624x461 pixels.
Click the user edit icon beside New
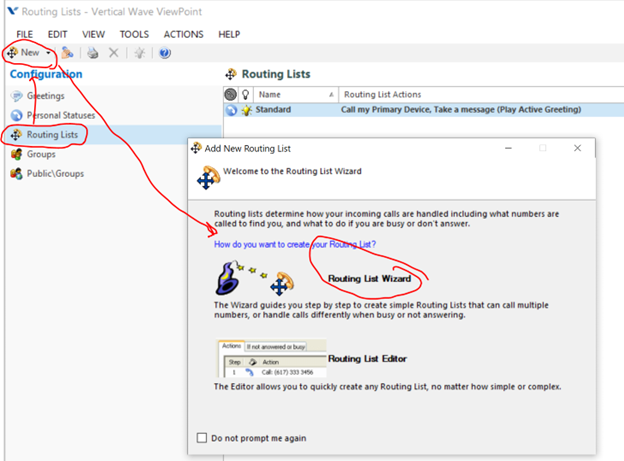(x=67, y=52)
